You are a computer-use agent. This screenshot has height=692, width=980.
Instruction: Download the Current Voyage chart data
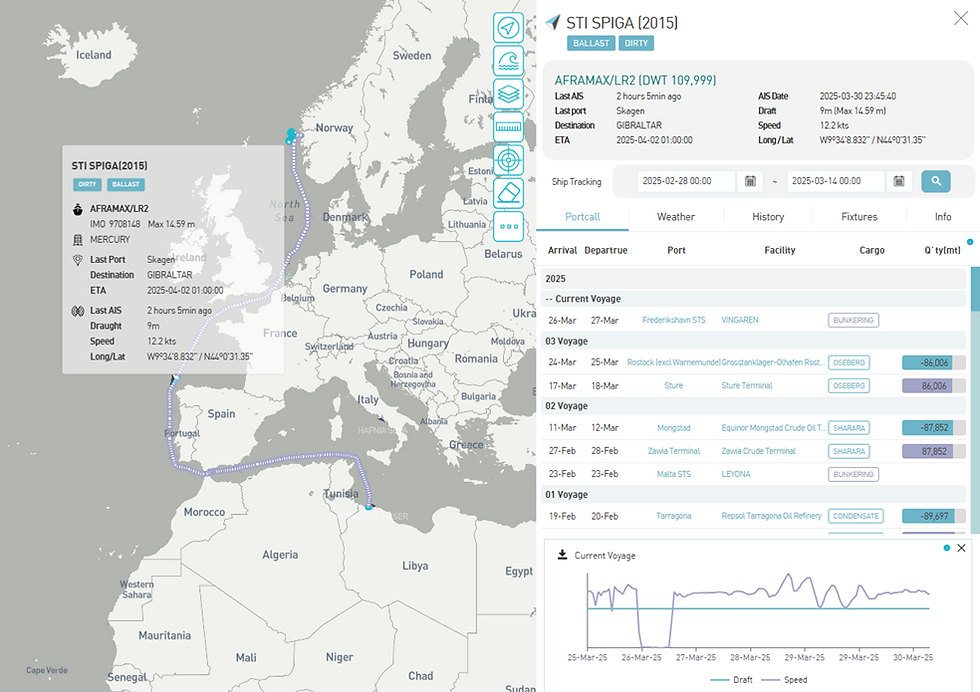pyautogui.click(x=562, y=554)
